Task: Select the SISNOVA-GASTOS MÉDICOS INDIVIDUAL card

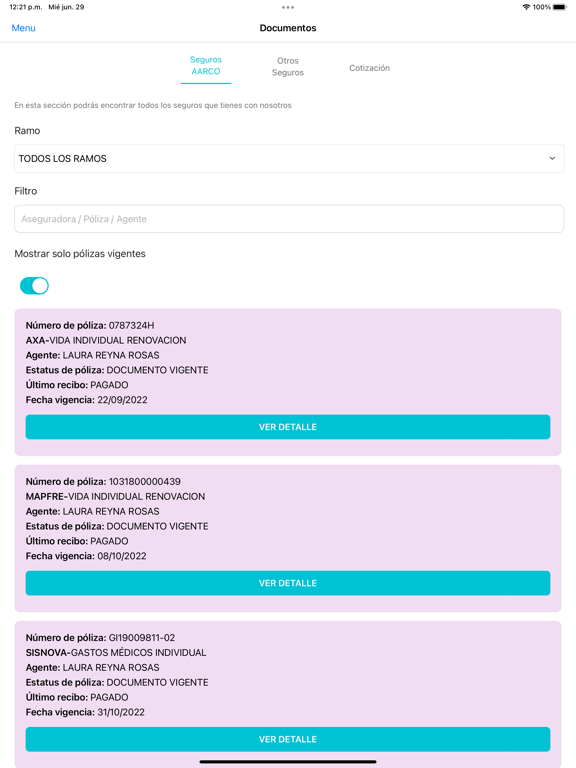Action: [288, 695]
